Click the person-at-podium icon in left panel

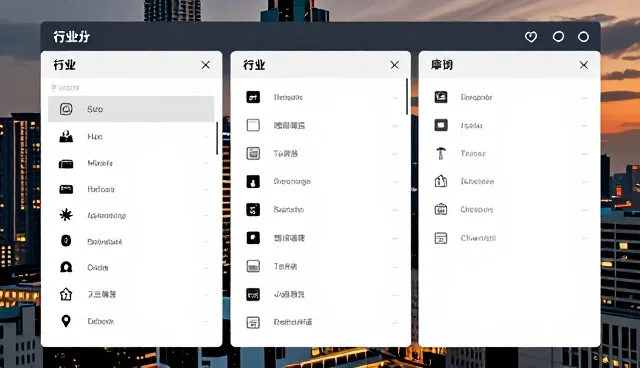pos(66,136)
